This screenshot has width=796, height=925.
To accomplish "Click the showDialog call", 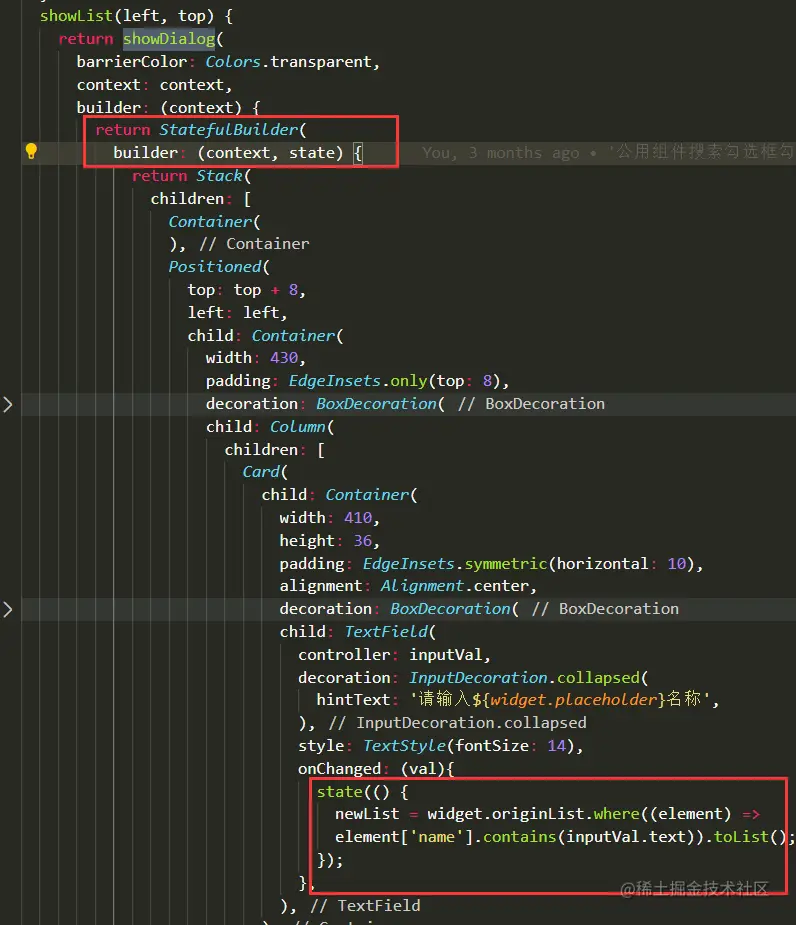I will point(169,39).
